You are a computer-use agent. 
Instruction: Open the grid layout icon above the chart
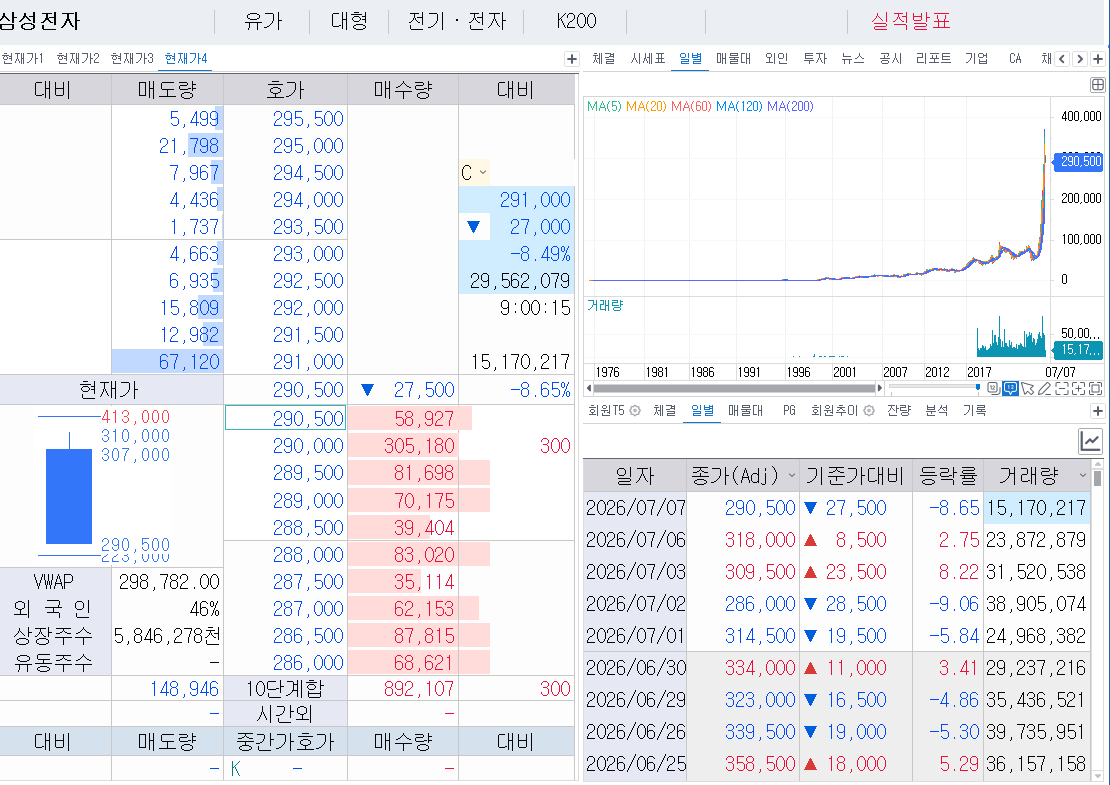[x=1097, y=85]
